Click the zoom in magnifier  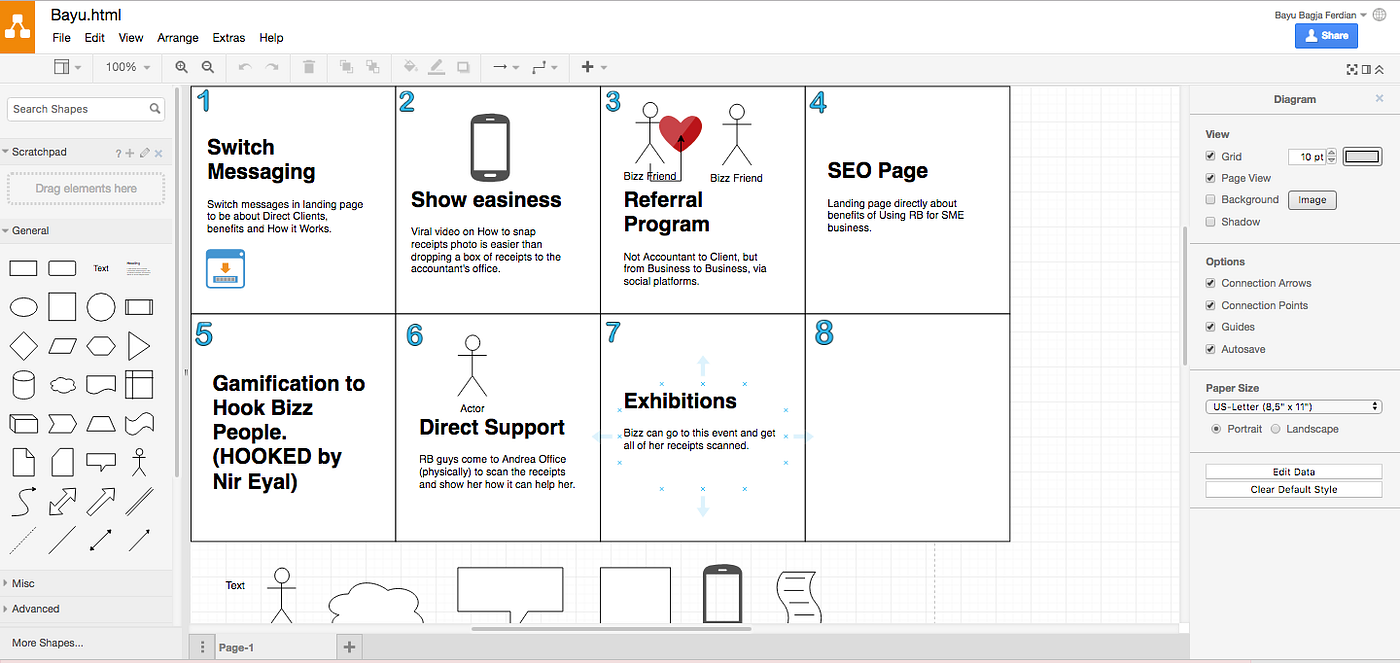182,67
